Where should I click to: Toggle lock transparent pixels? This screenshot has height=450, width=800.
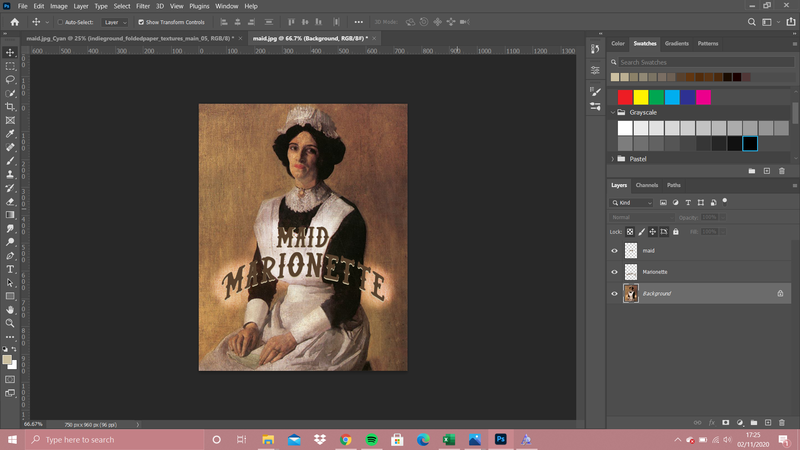(630, 232)
